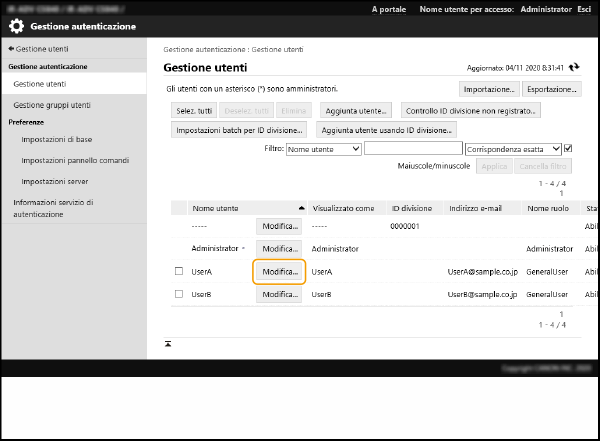Click the Importazione button

489,89
